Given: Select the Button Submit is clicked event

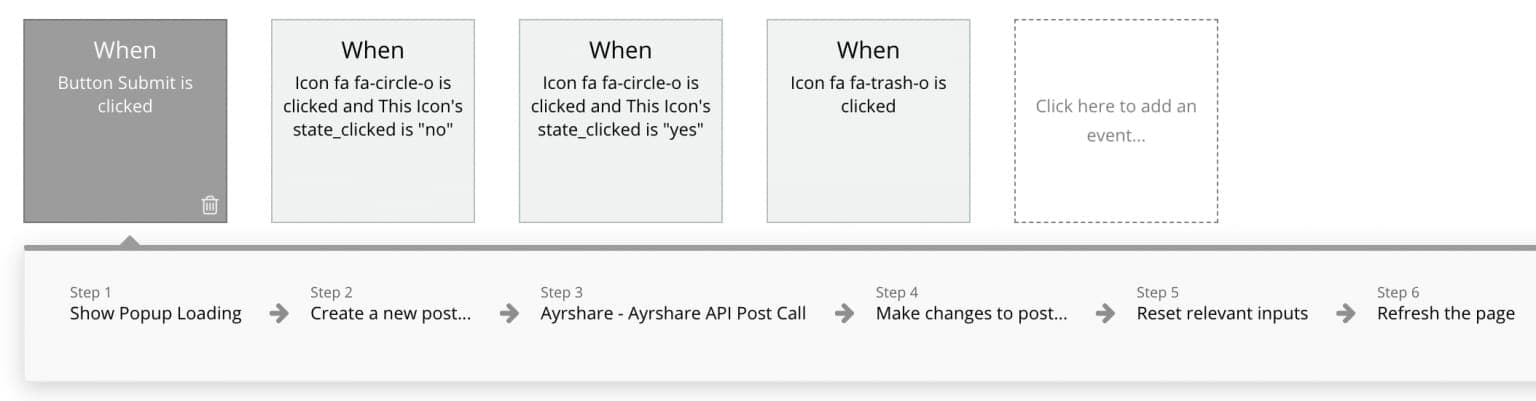Looking at the screenshot, I should pos(125,121).
